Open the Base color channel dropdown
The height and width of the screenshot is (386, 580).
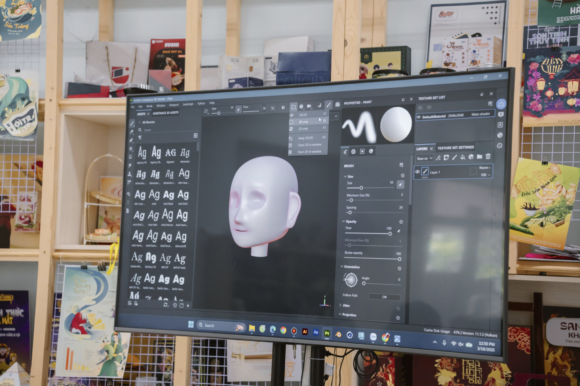424,158
